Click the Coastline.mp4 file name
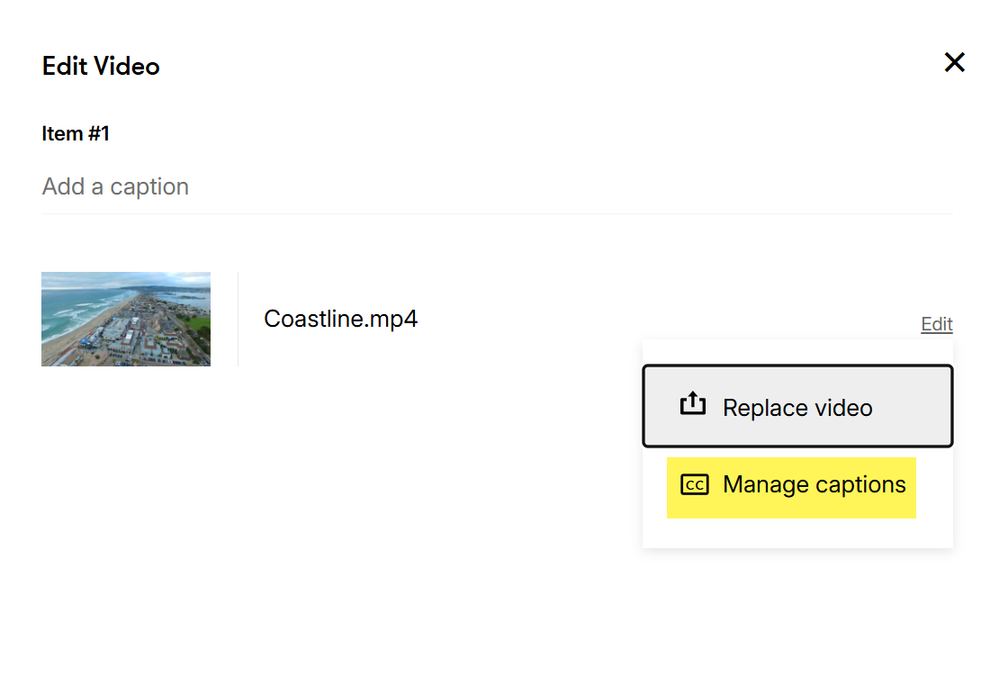The width and height of the screenshot is (999, 677). click(x=340, y=319)
